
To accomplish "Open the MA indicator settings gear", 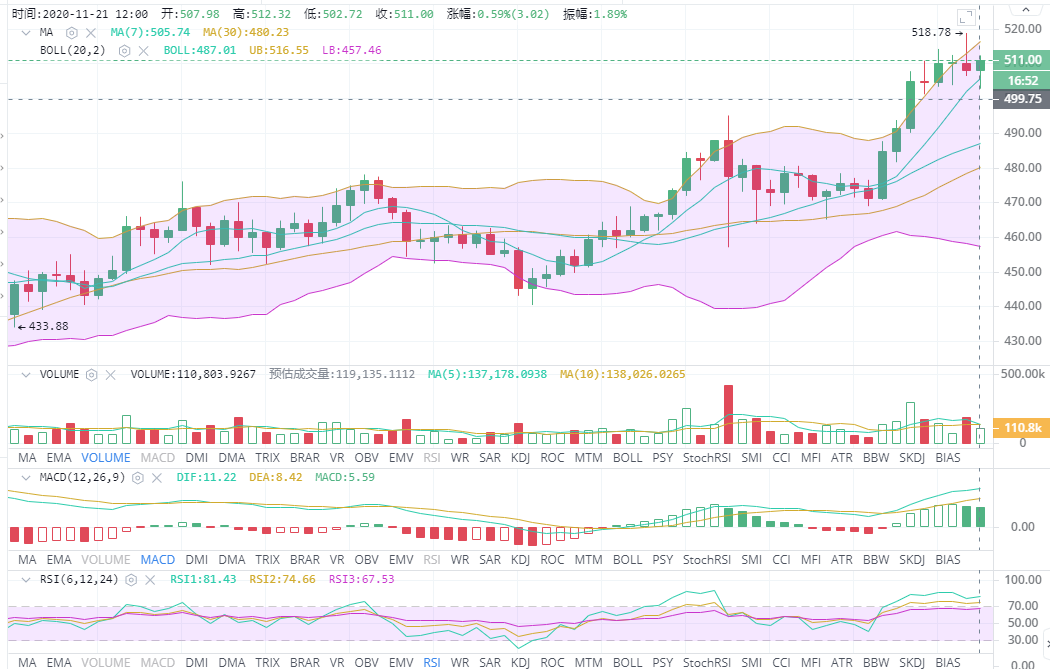I will click(70, 32).
